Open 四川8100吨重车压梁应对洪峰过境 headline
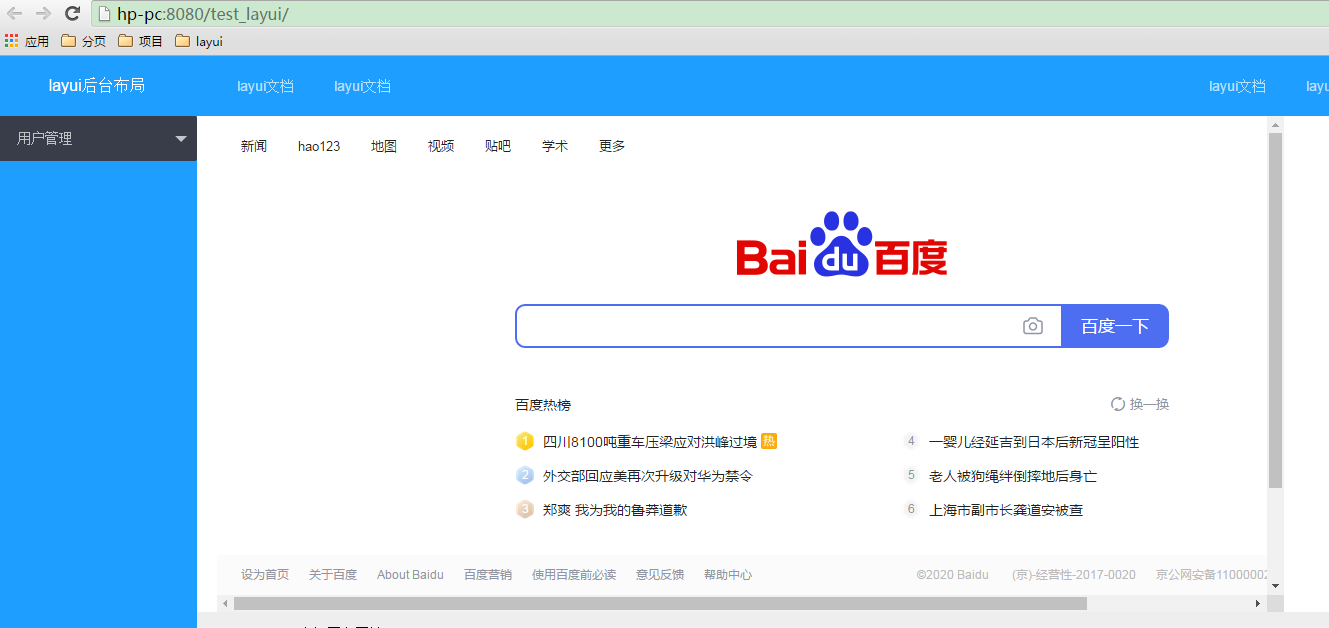This screenshot has width=1329, height=628. pos(650,442)
